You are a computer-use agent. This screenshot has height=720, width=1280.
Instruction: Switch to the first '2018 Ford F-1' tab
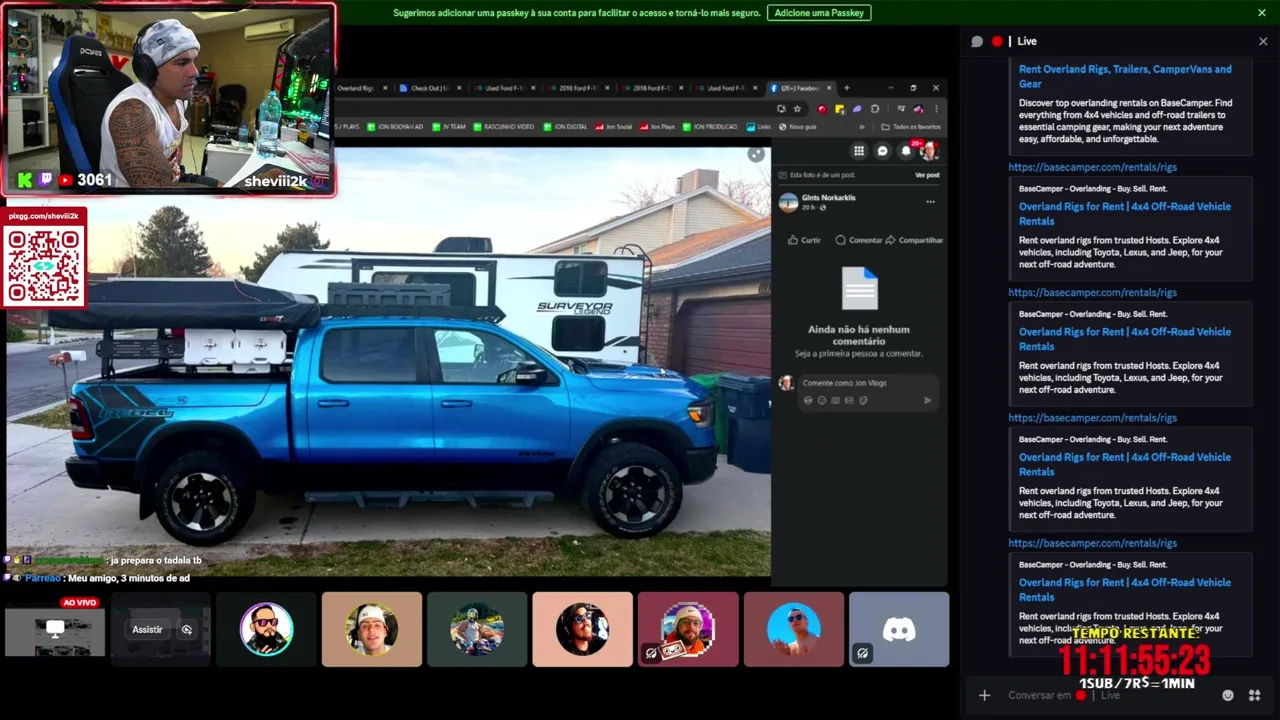click(x=578, y=88)
